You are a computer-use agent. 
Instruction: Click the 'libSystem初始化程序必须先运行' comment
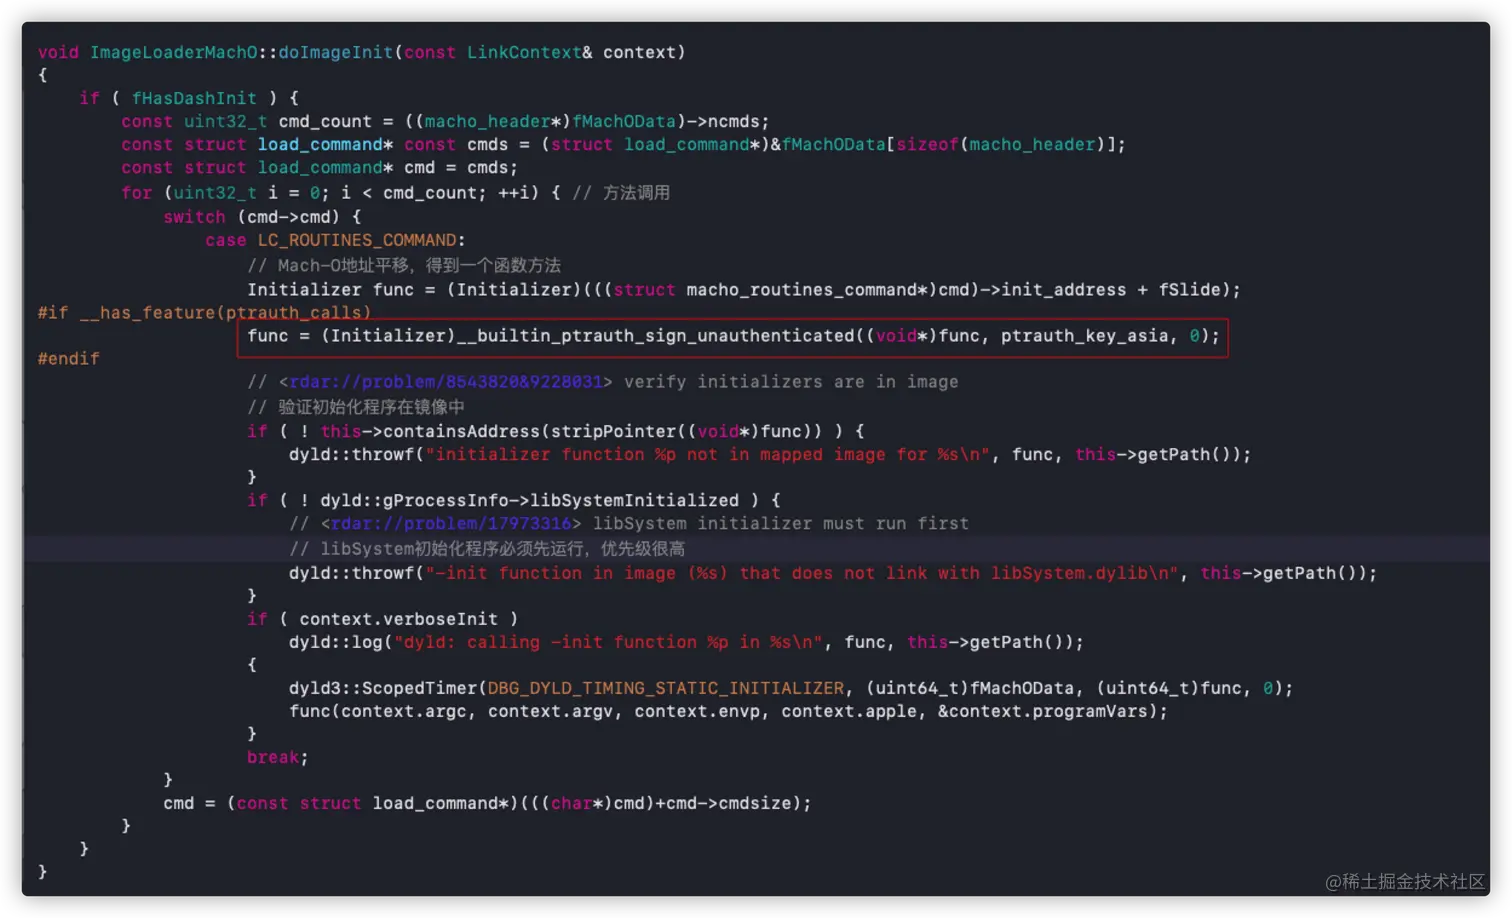(487, 549)
